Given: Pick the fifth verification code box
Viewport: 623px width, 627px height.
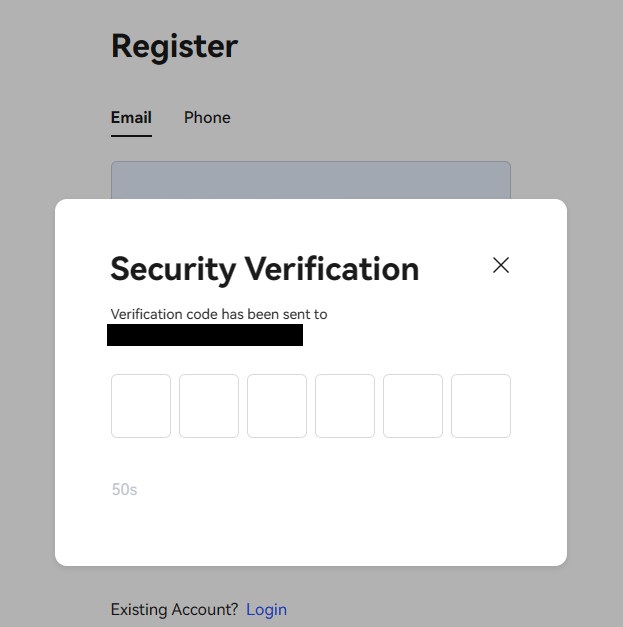Looking at the screenshot, I should tap(413, 406).
